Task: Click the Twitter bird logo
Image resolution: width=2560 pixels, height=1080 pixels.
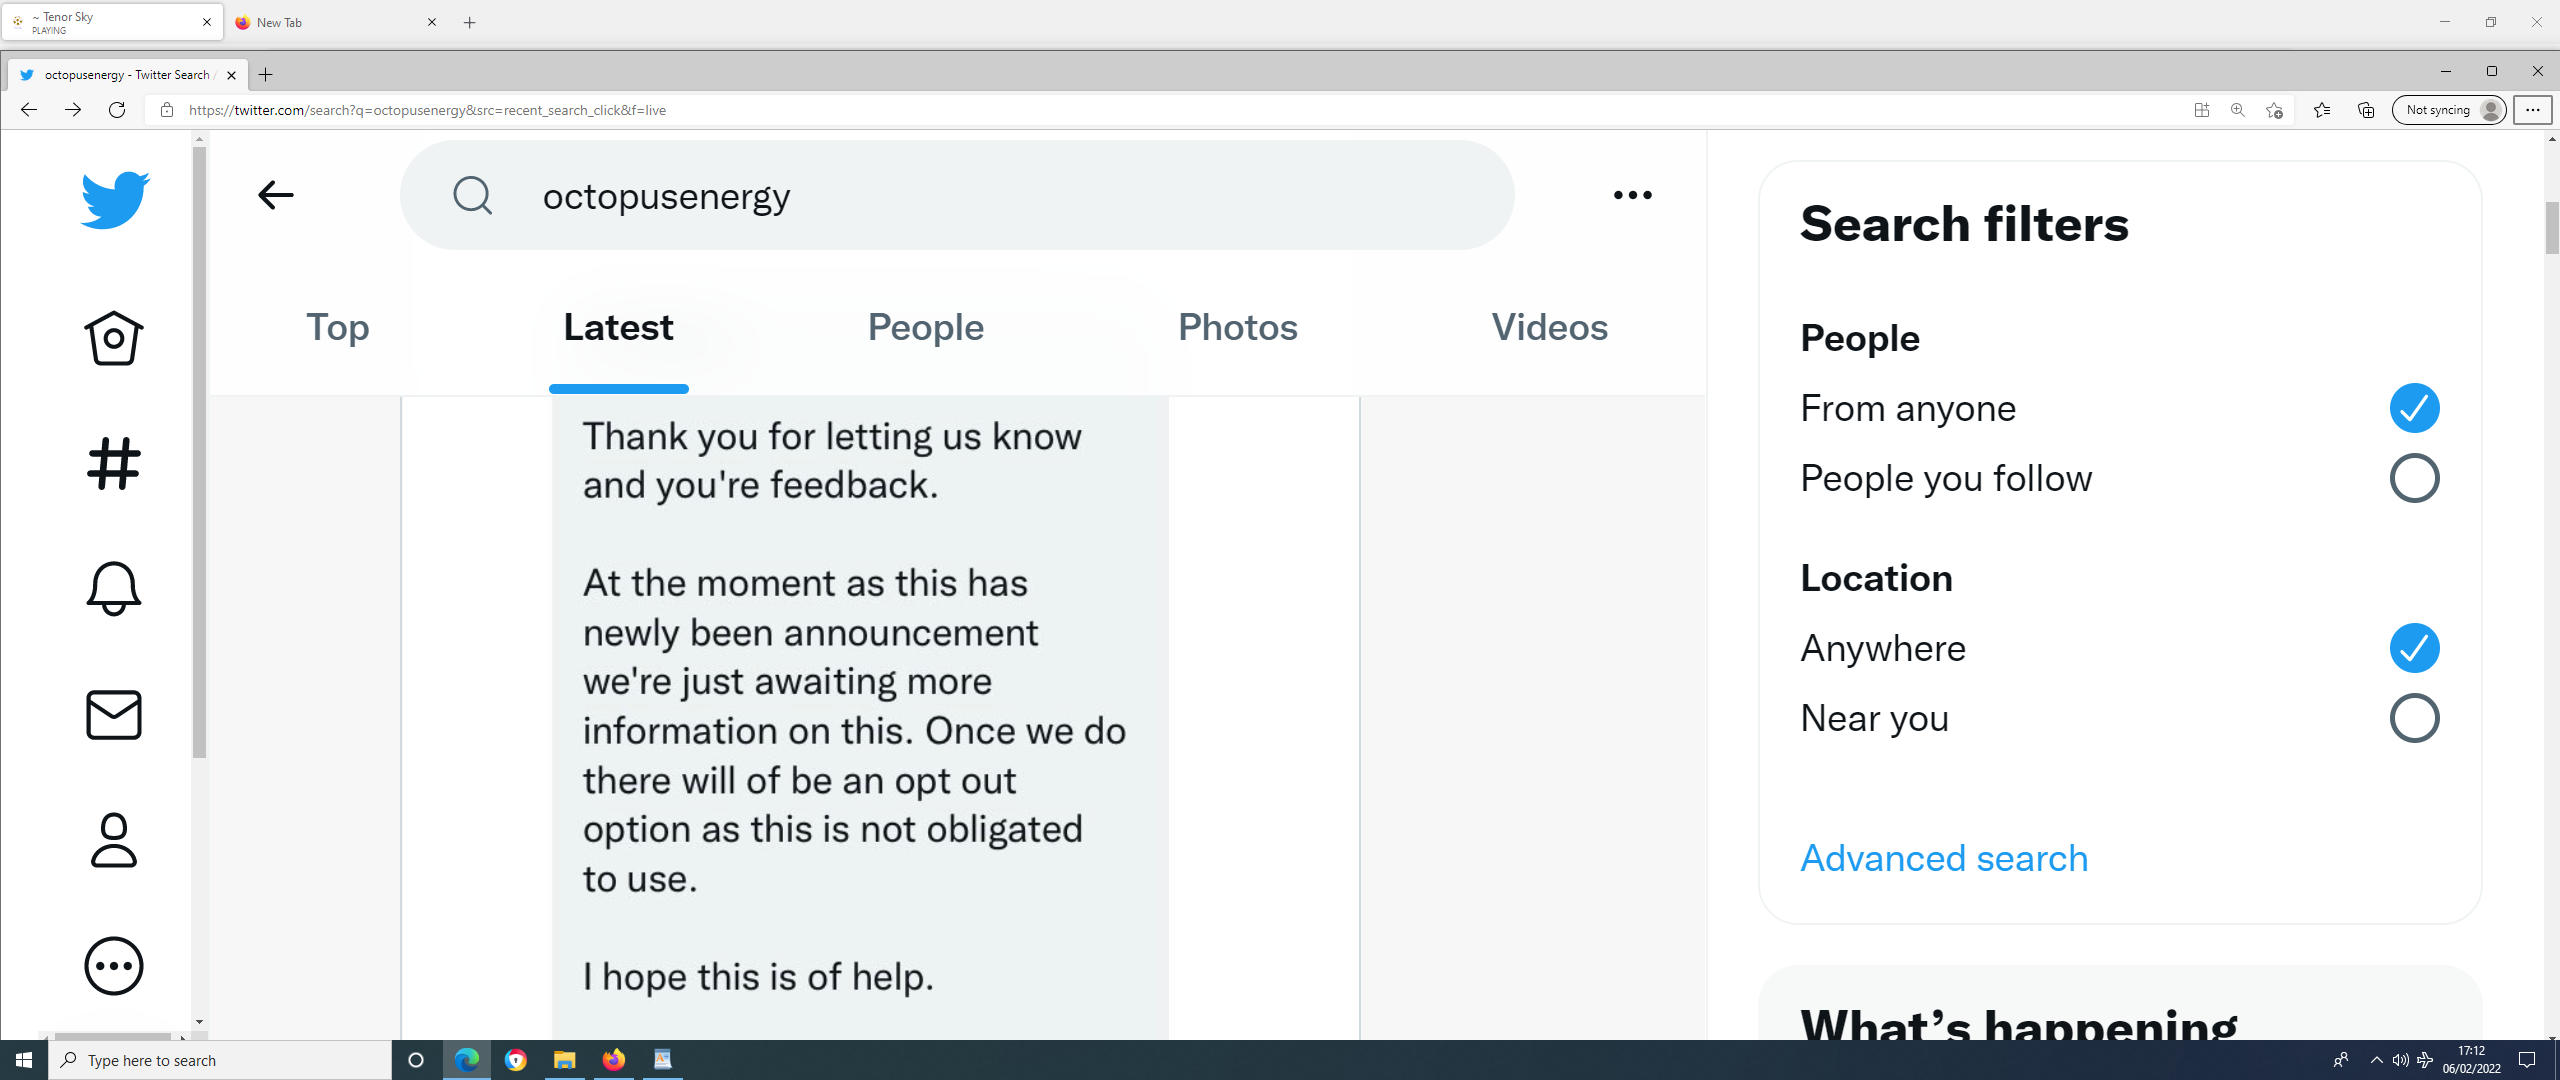Action: [116, 199]
